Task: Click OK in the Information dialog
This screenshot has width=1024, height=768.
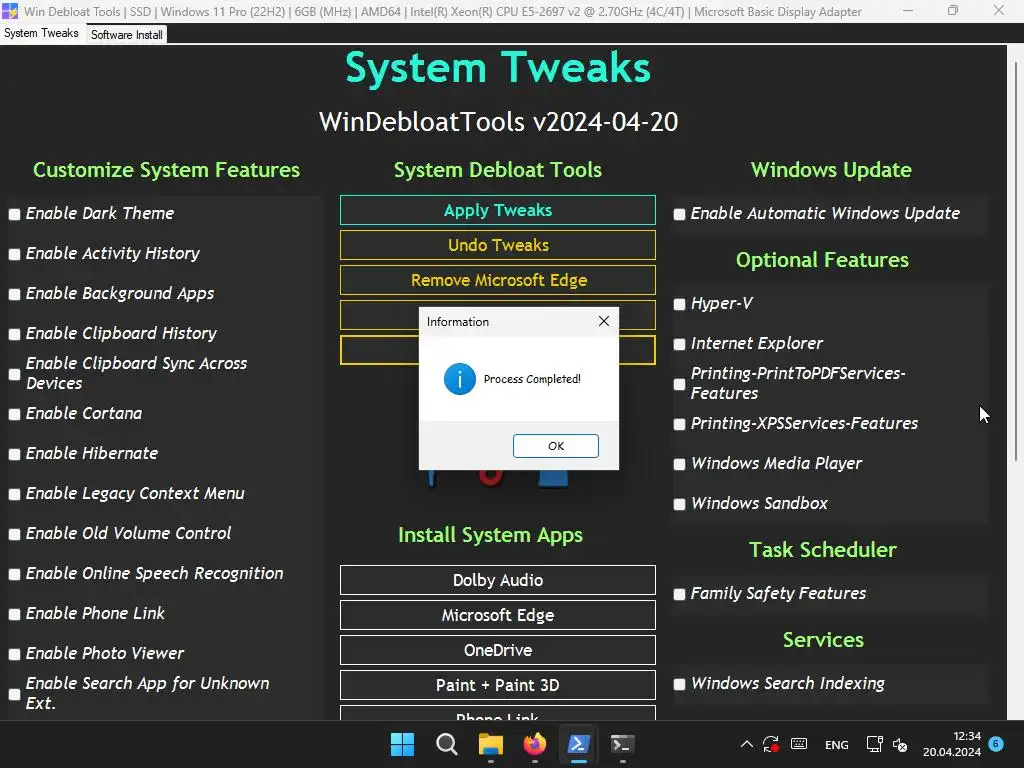Action: point(556,446)
